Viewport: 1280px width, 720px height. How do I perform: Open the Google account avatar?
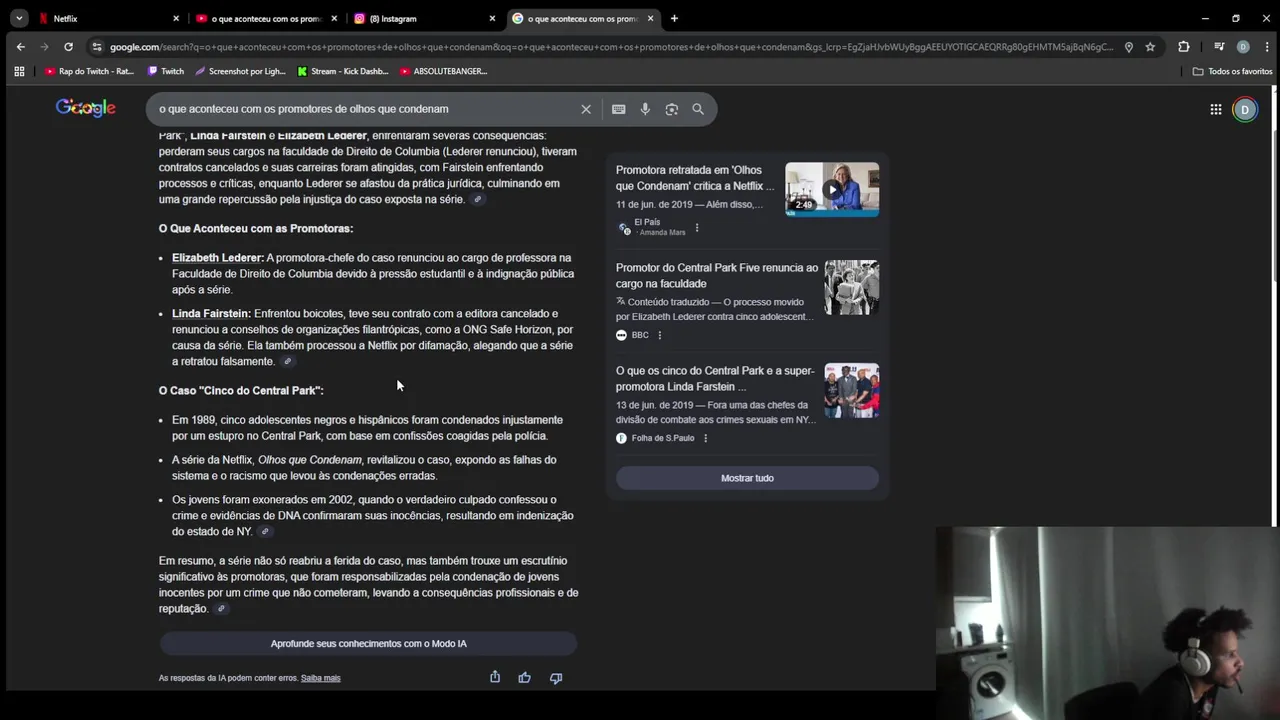pyautogui.click(x=1245, y=110)
